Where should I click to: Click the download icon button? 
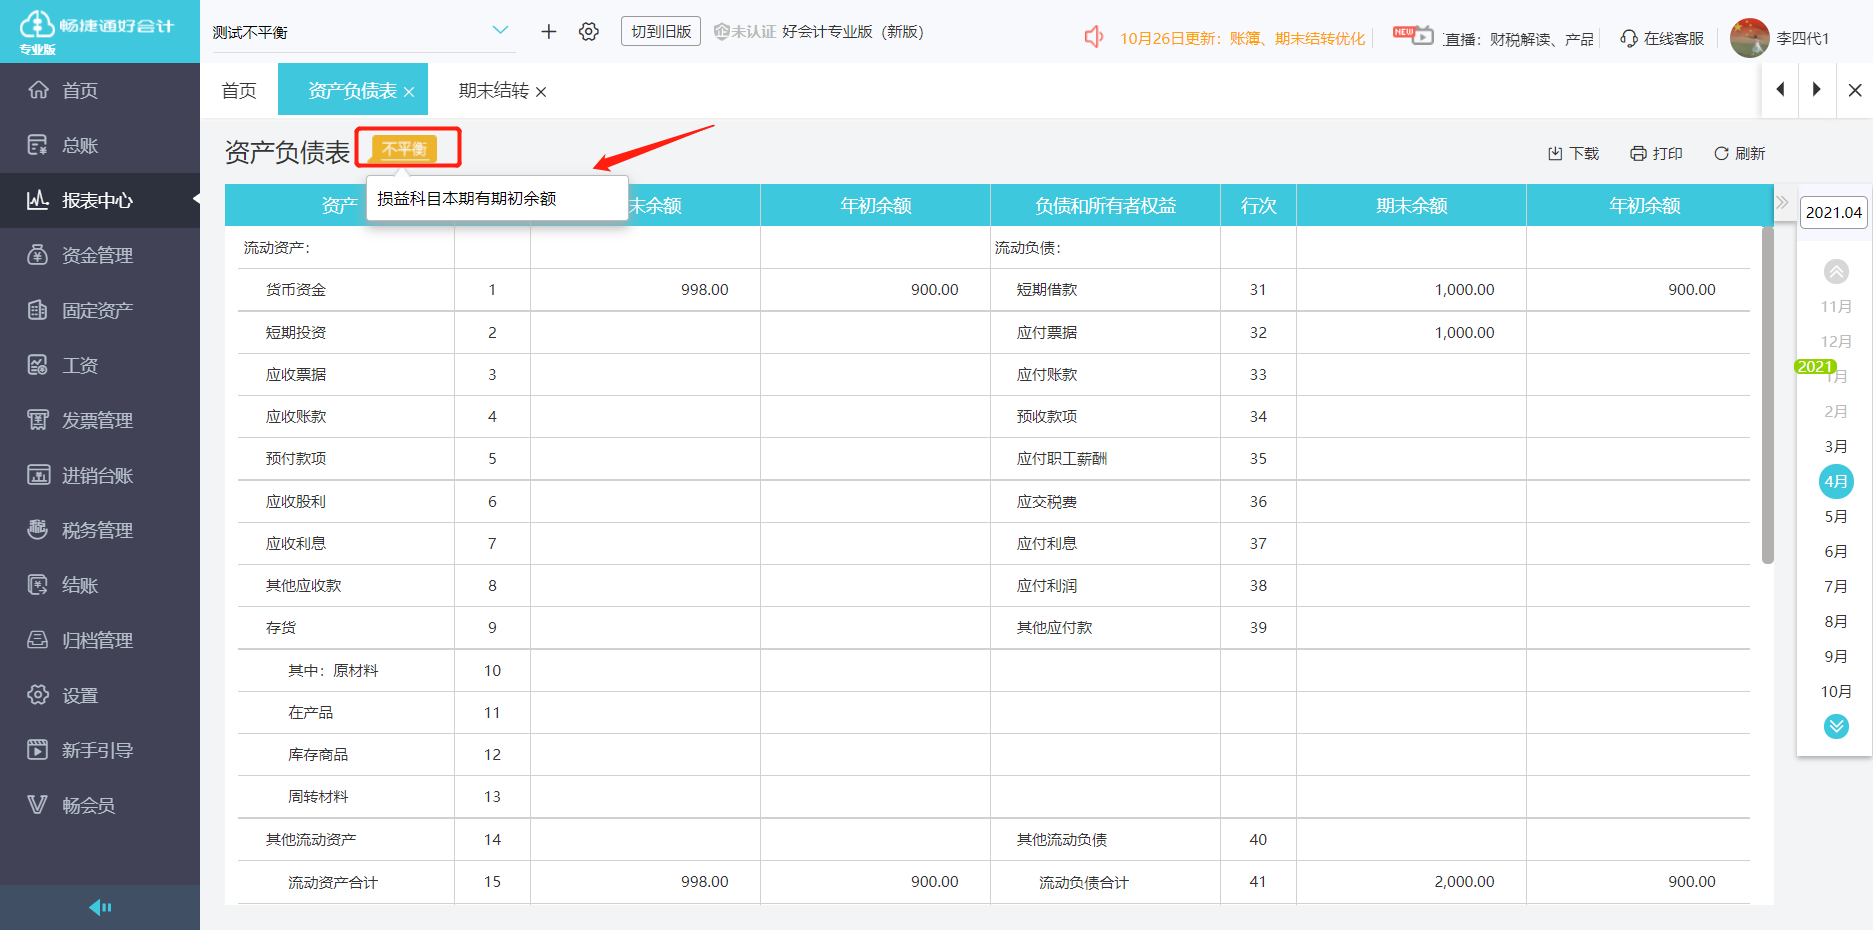coord(1573,153)
